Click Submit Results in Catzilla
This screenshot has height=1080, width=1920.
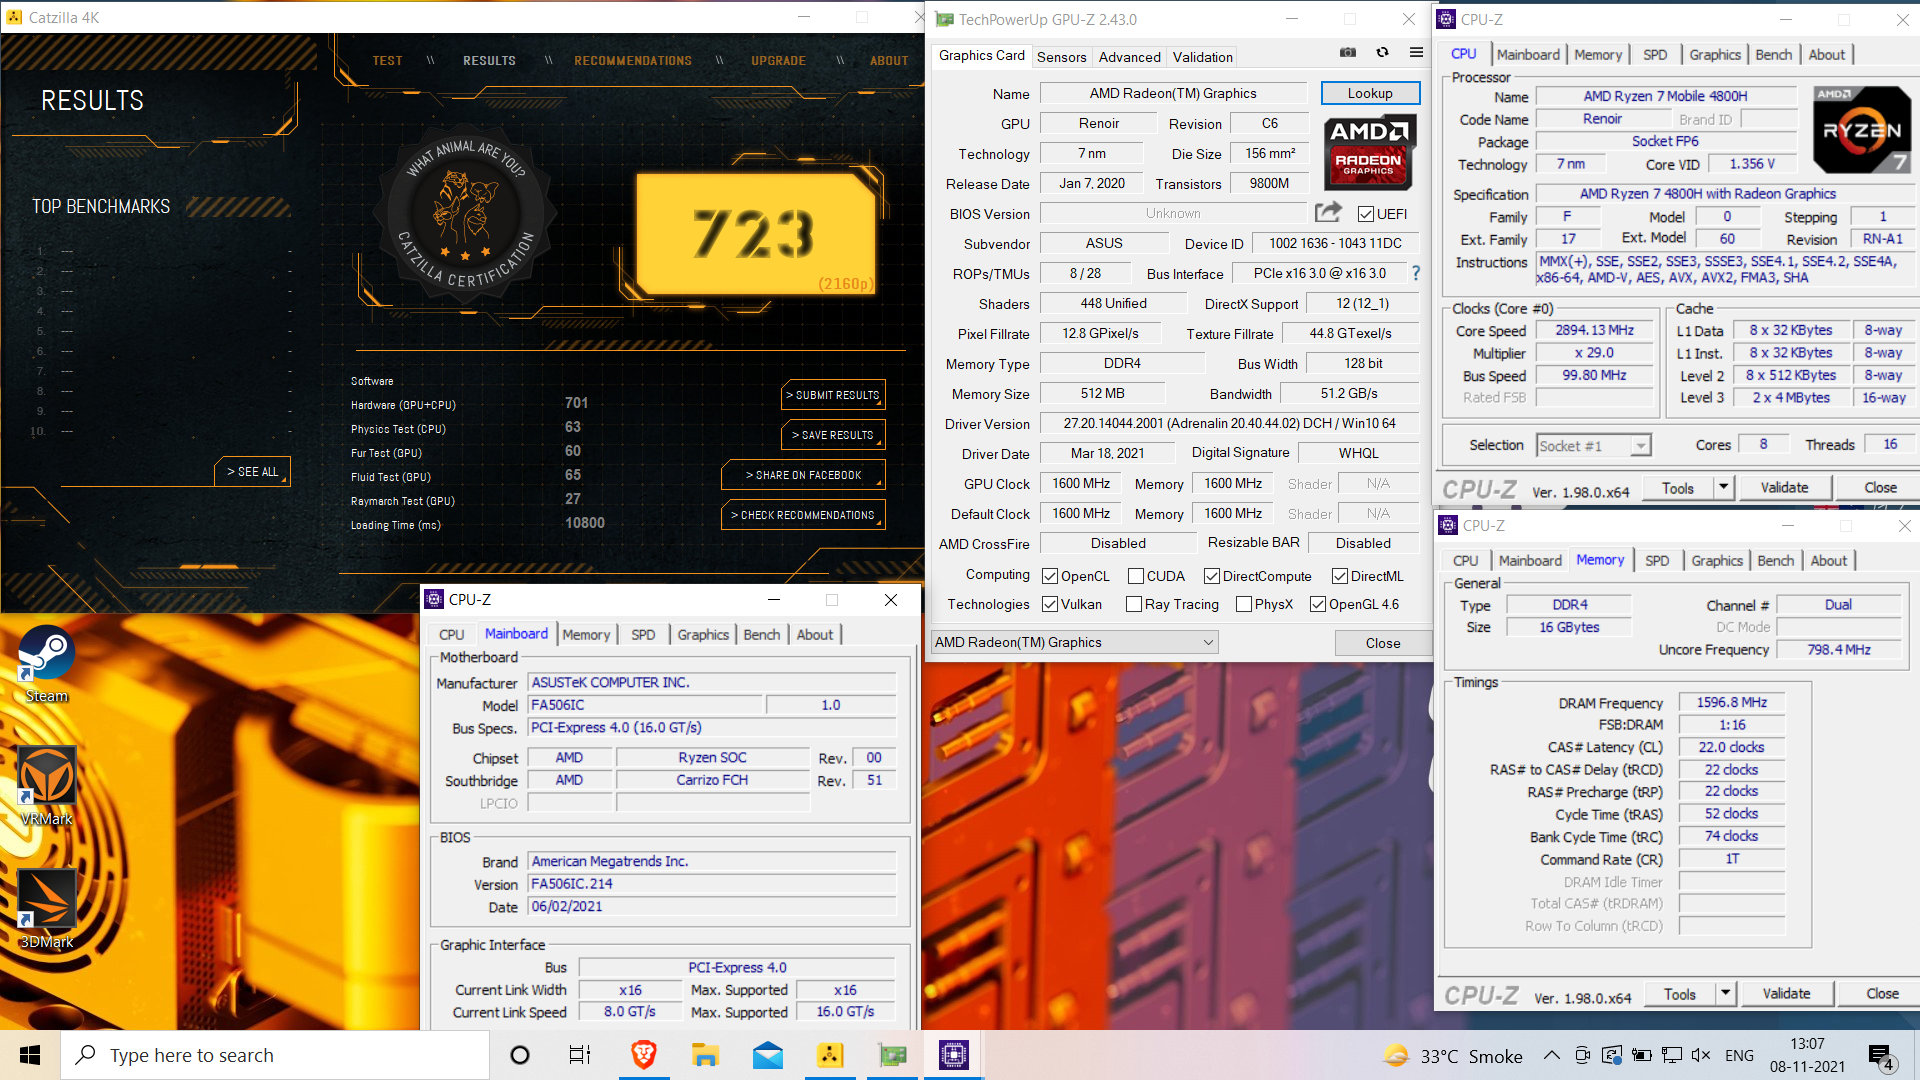point(833,395)
